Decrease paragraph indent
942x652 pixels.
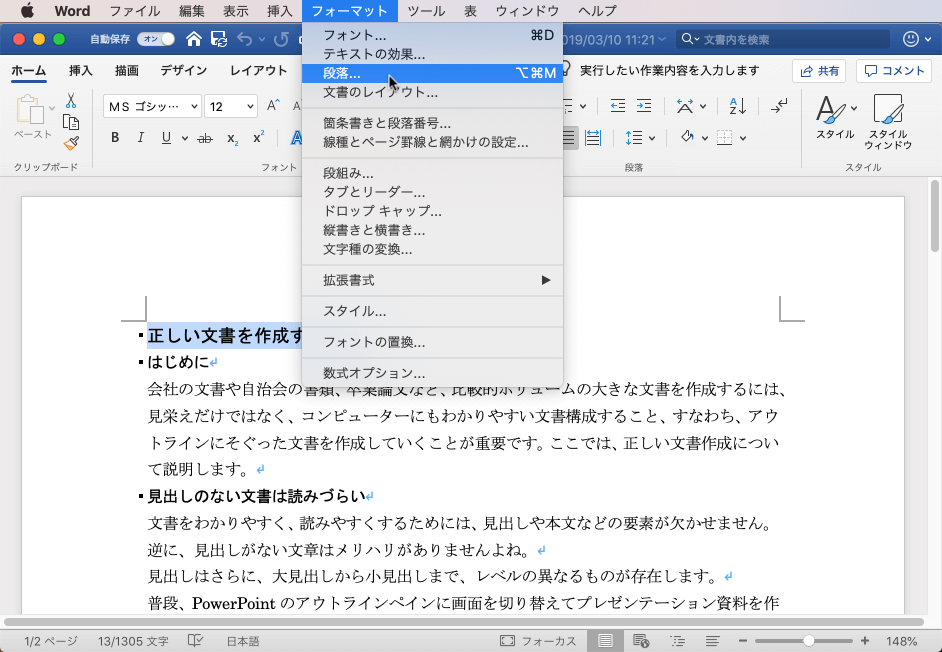point(618,106)
